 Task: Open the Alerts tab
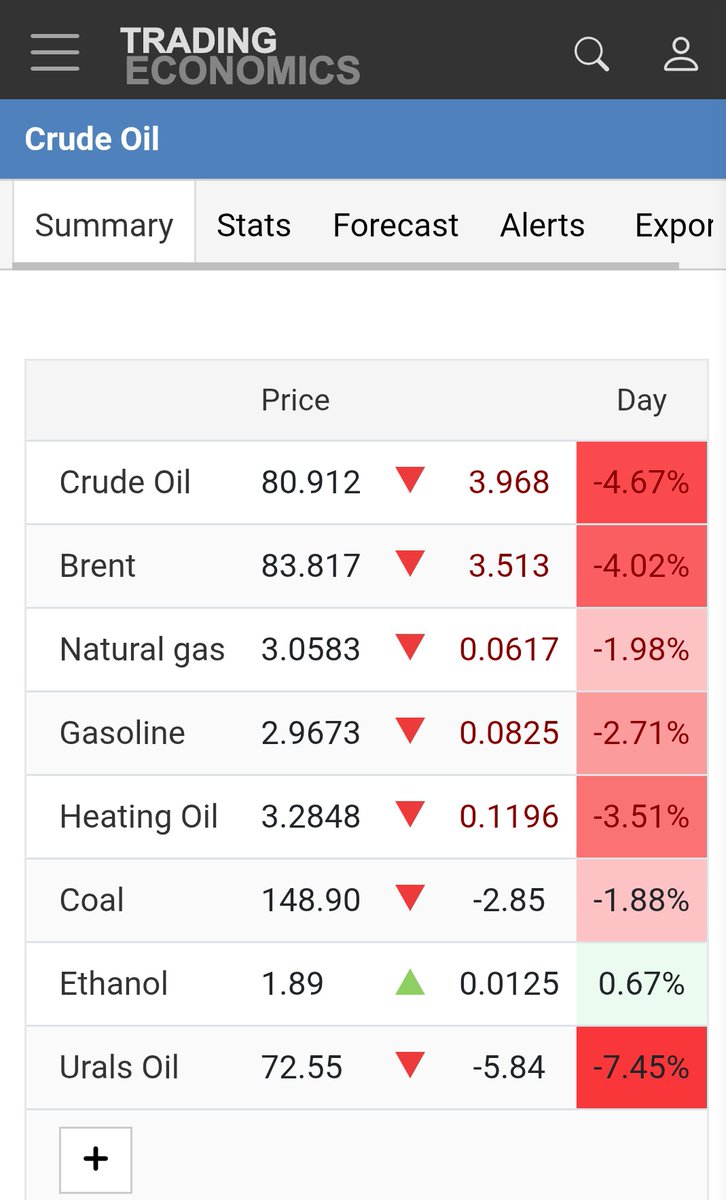(x=543, y=225)
